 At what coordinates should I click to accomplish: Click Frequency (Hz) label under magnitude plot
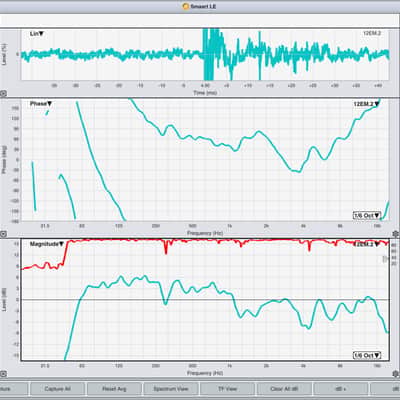205,373
